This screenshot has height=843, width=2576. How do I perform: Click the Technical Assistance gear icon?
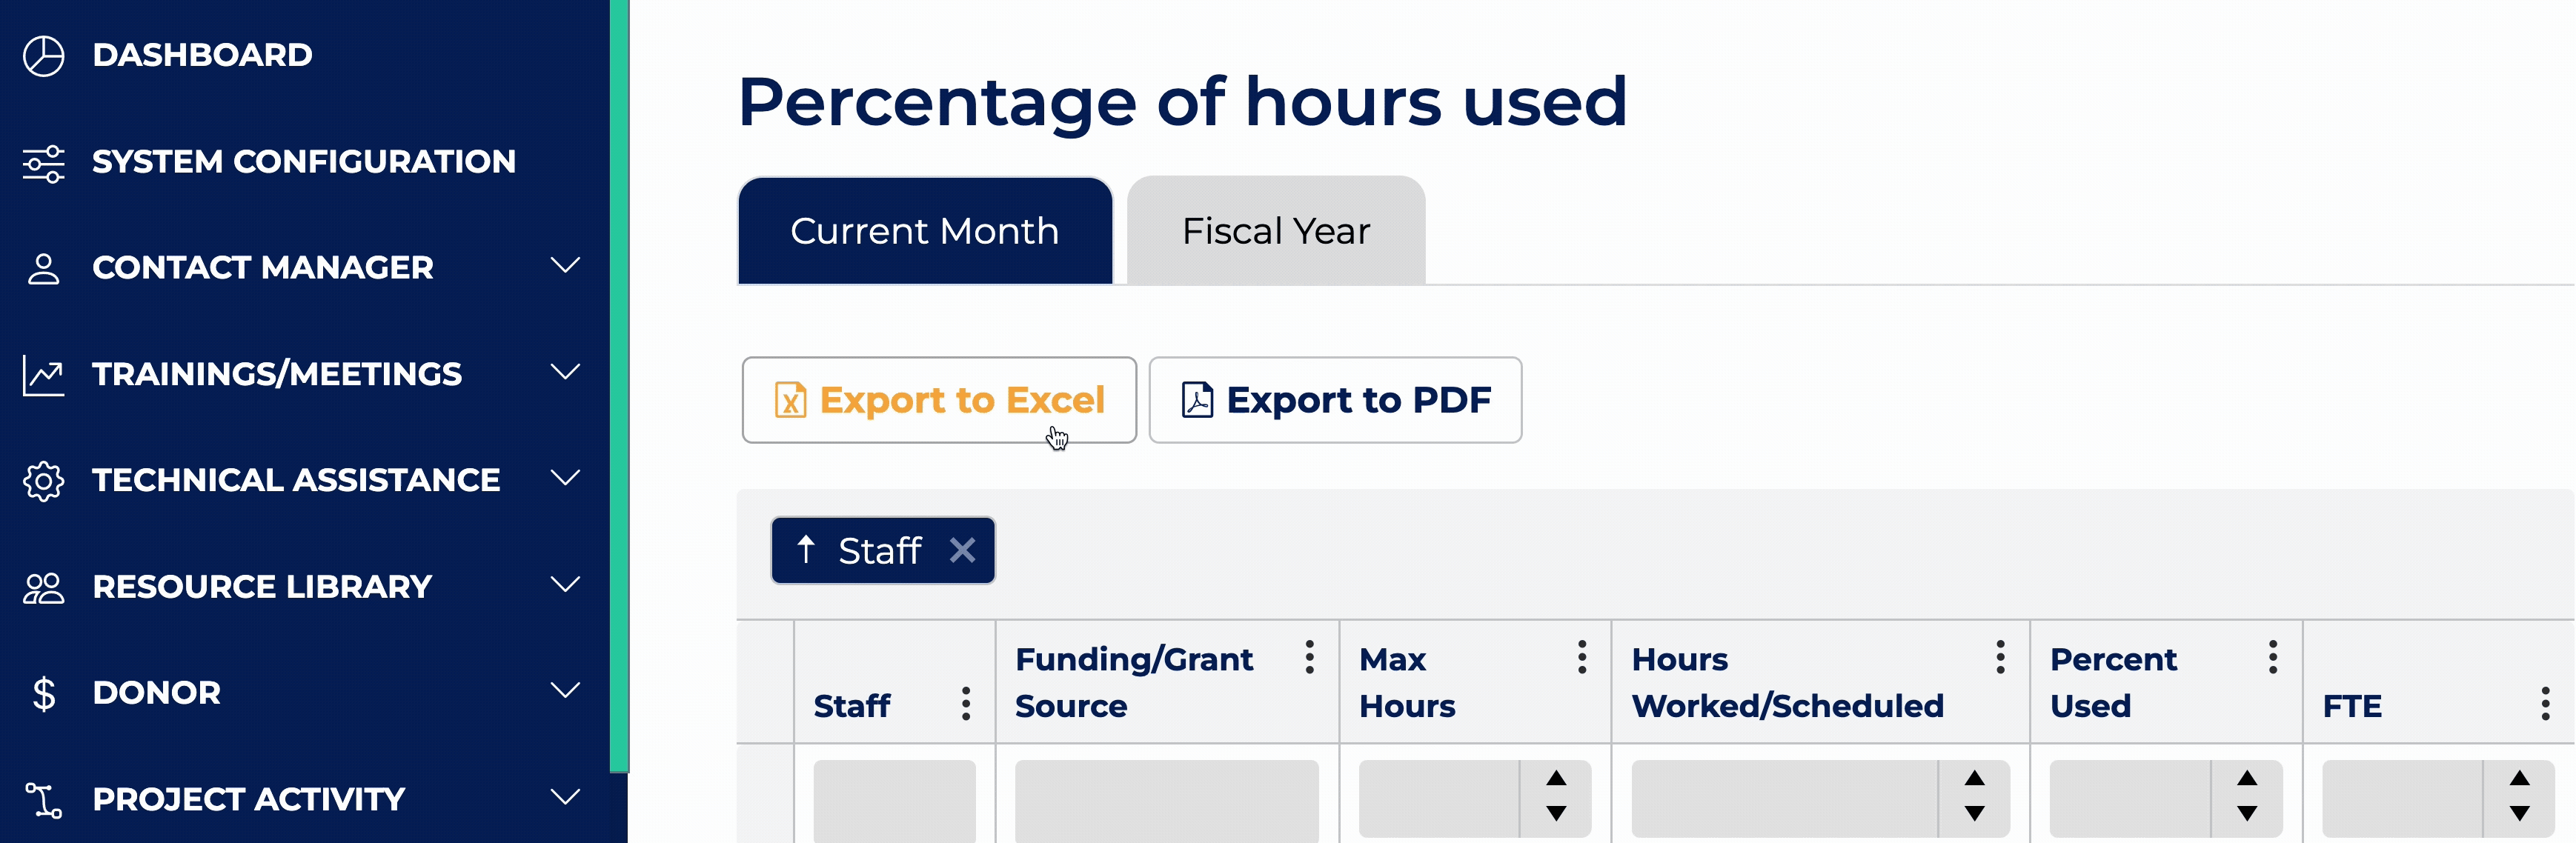44,481
